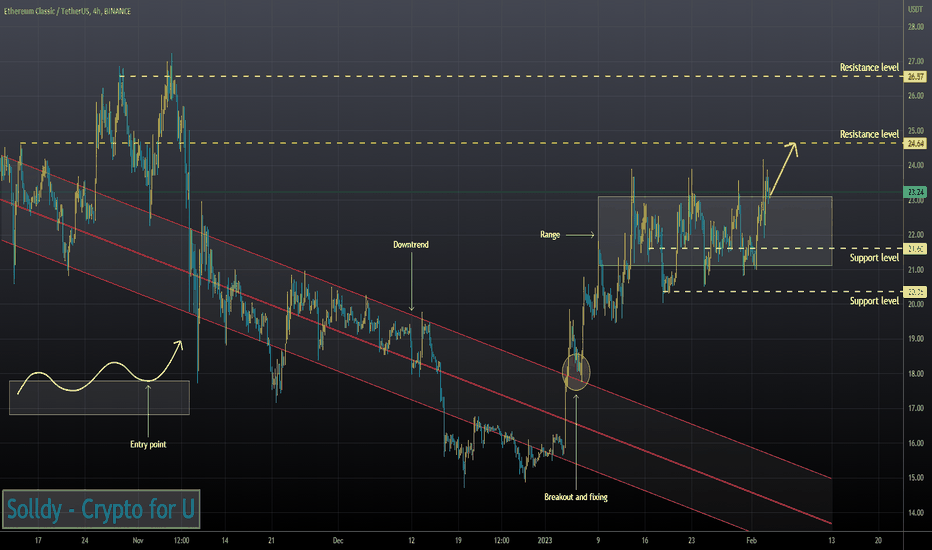Click 21.00 on the price axis
Image resolution: width=932 pixels, height=550 pixels.
pos(915,270)
